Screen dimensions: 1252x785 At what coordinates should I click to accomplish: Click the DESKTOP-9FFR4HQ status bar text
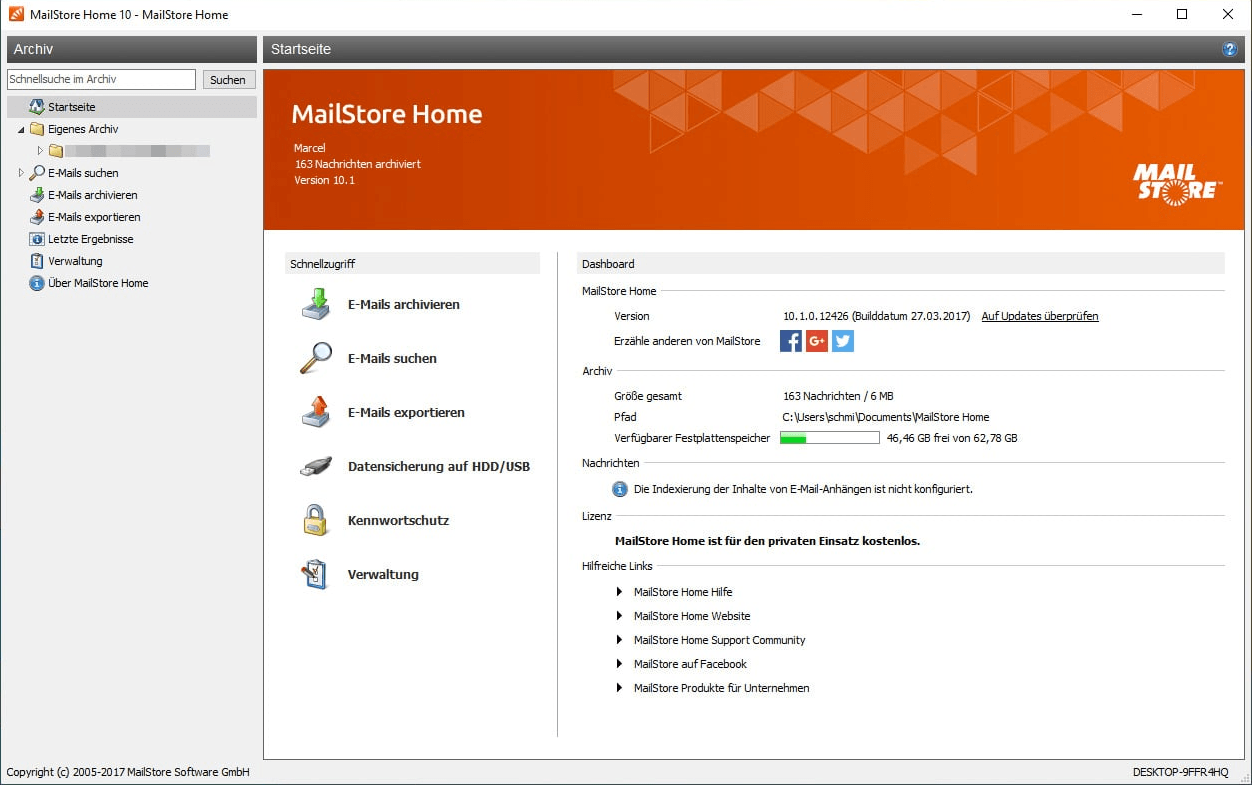coord(1180,772)
